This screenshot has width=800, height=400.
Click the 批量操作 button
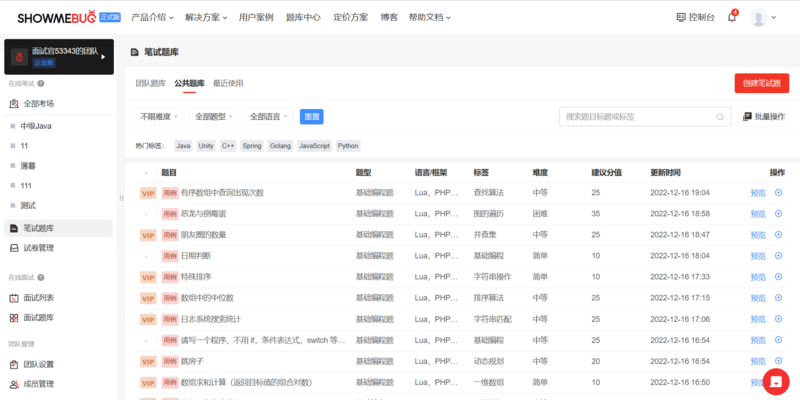click(x=763, y=117)
